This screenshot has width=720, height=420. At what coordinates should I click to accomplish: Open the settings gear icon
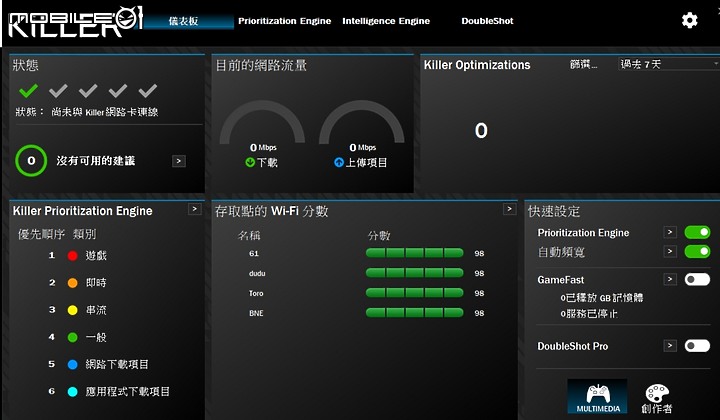689,20
